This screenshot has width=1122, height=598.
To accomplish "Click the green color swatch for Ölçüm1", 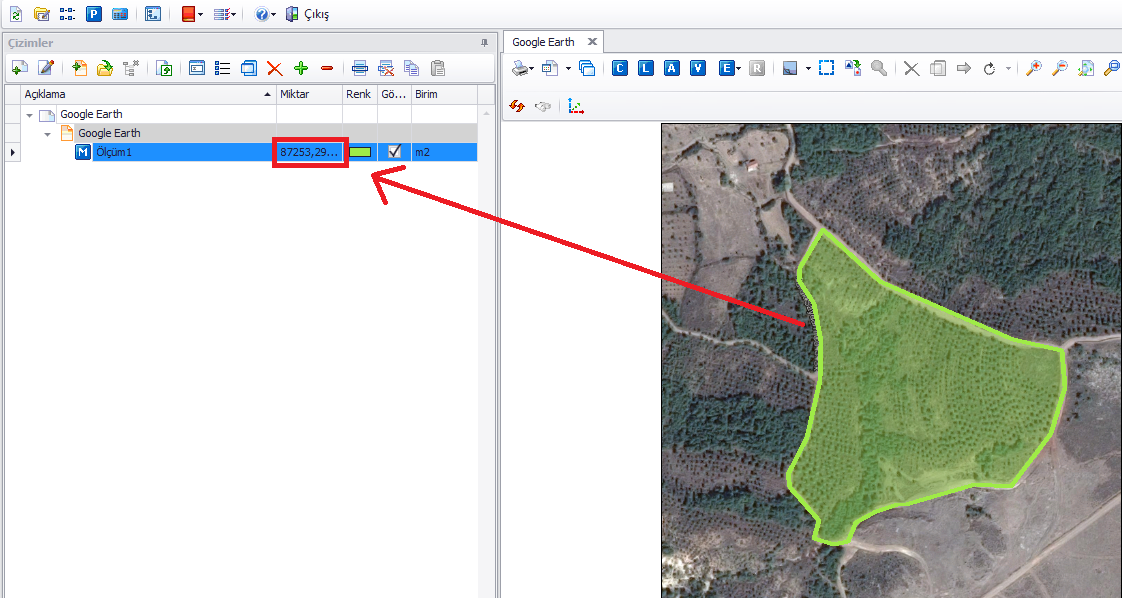I will pos(360,152).
